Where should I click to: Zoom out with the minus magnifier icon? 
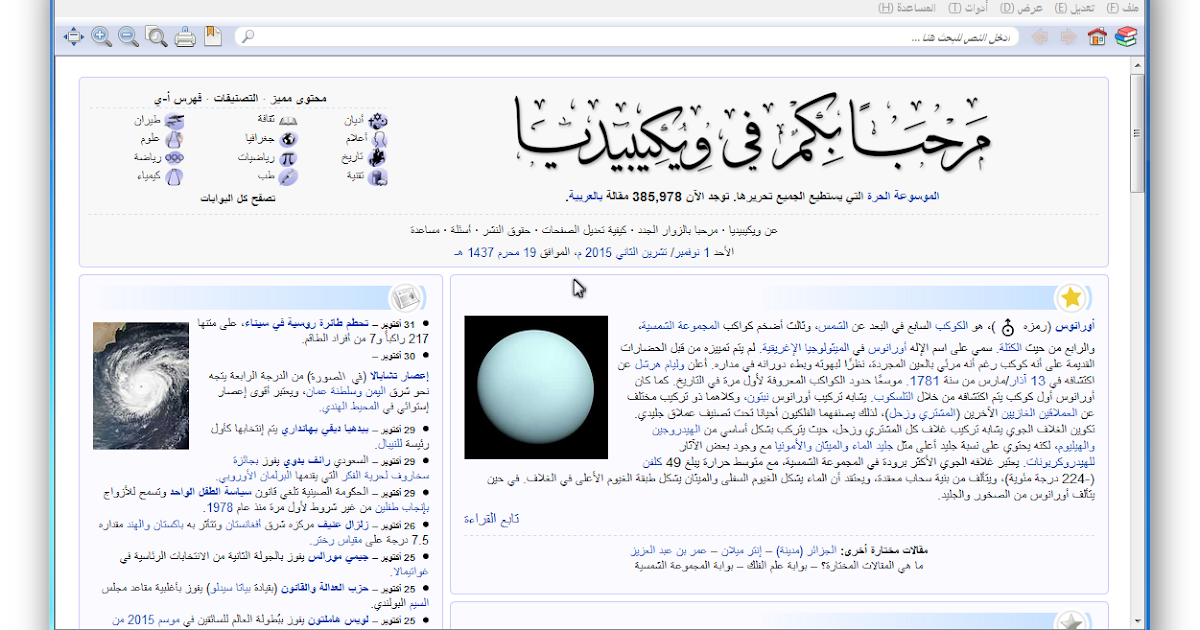129,37
